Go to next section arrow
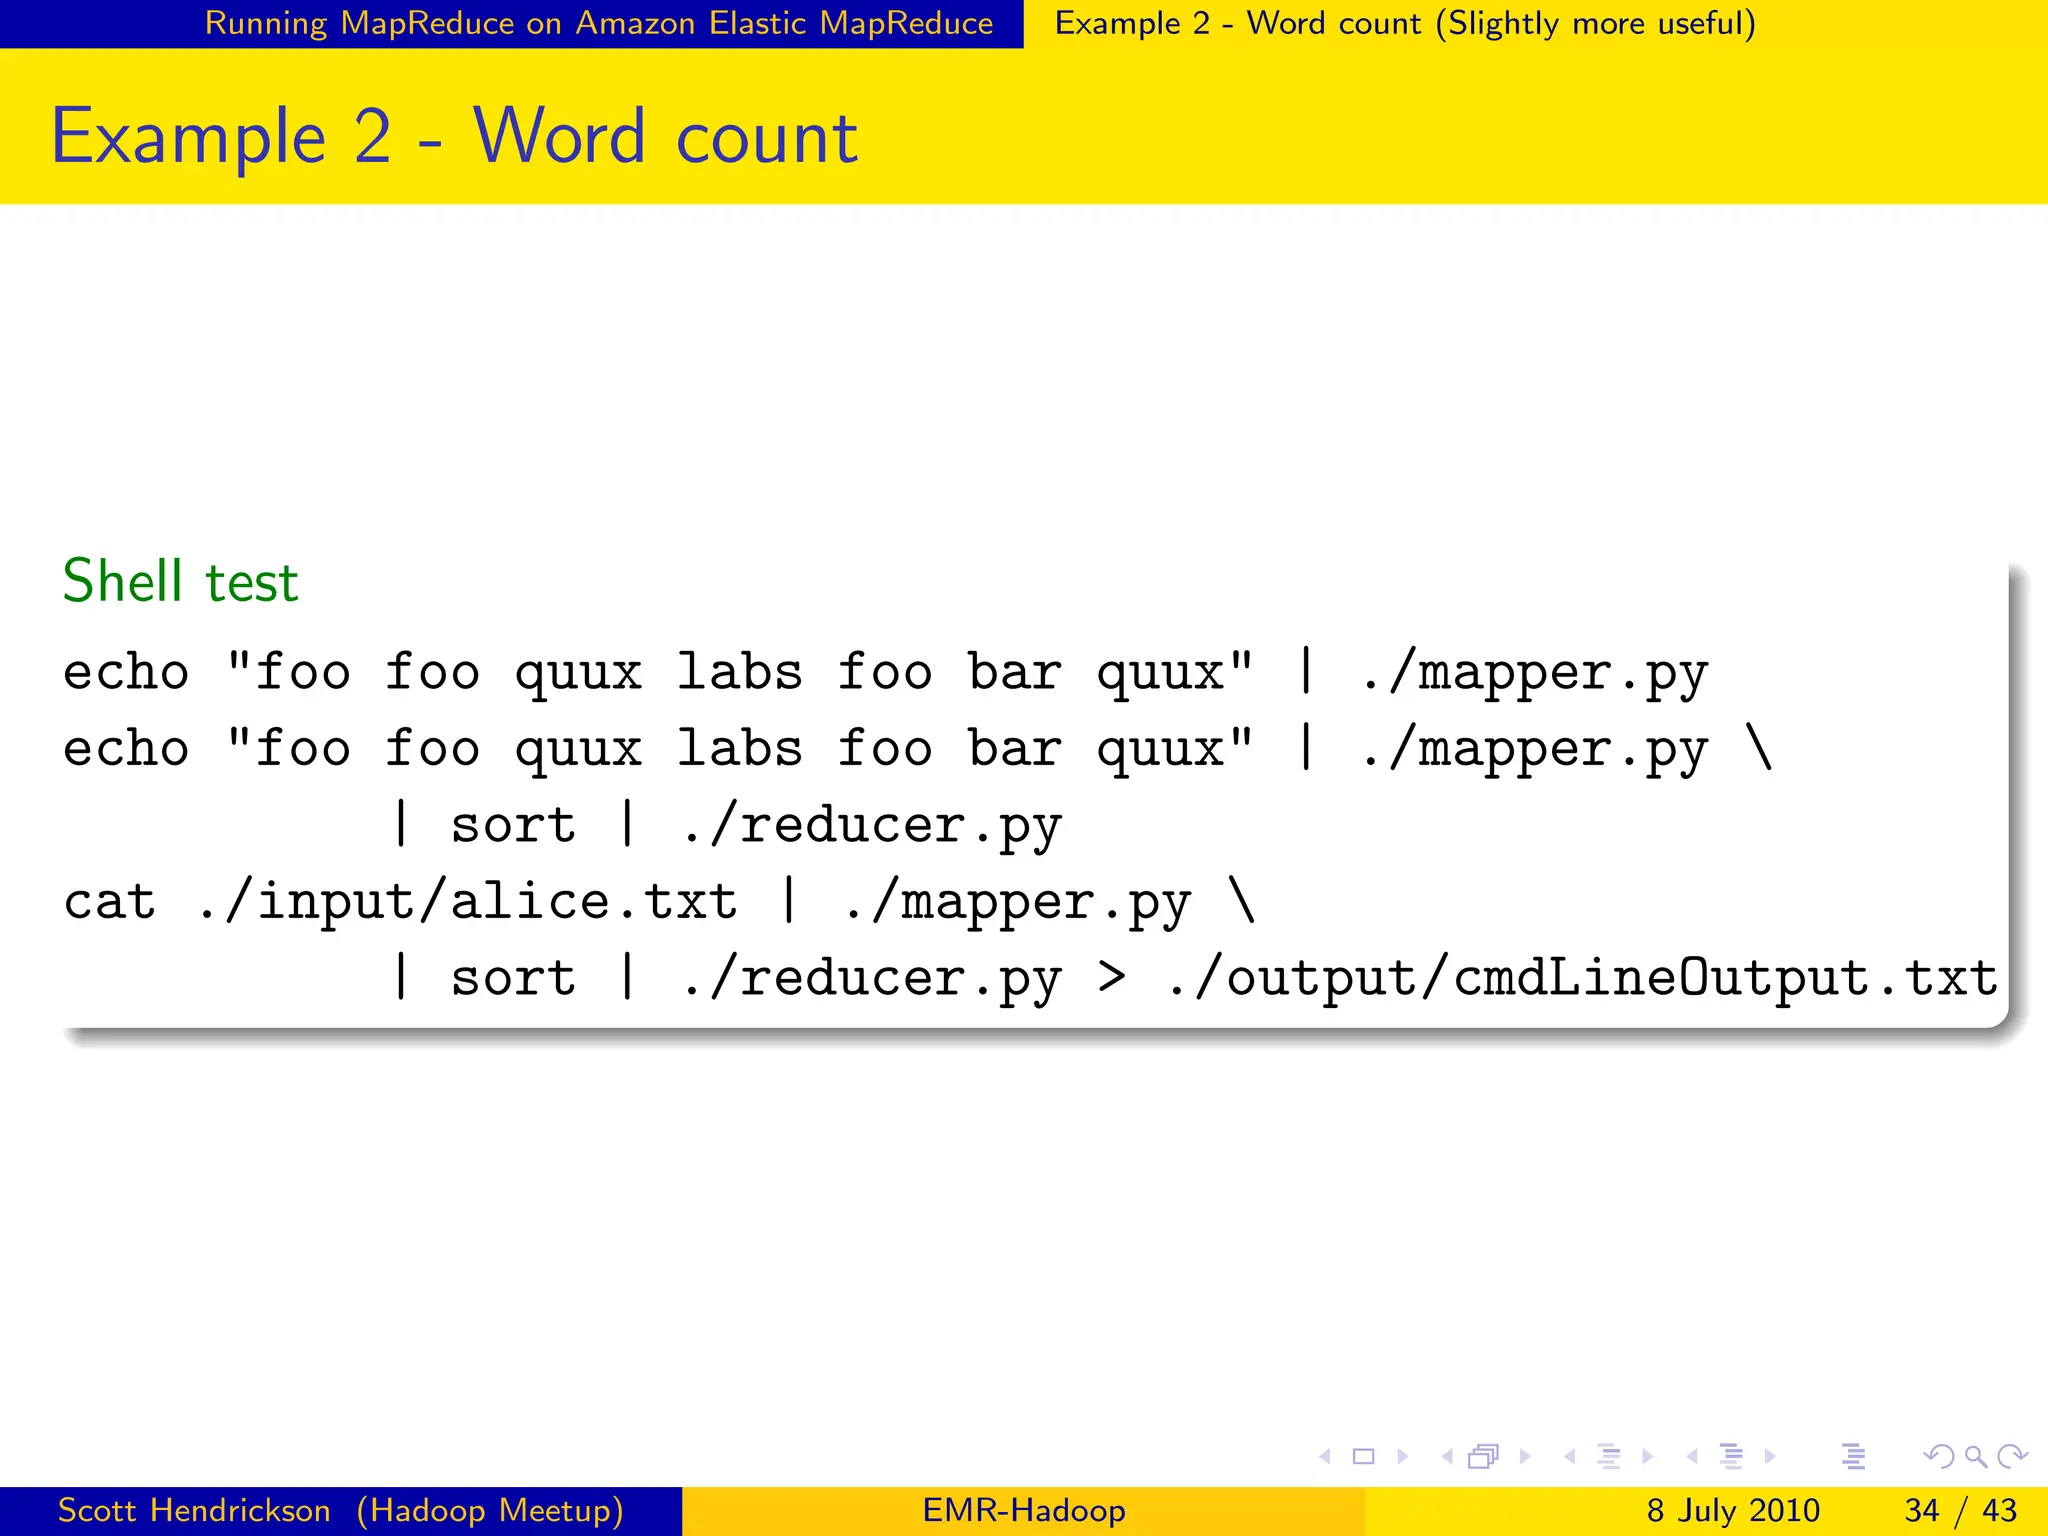 pyautogui.click(x=1770, y=1457)
